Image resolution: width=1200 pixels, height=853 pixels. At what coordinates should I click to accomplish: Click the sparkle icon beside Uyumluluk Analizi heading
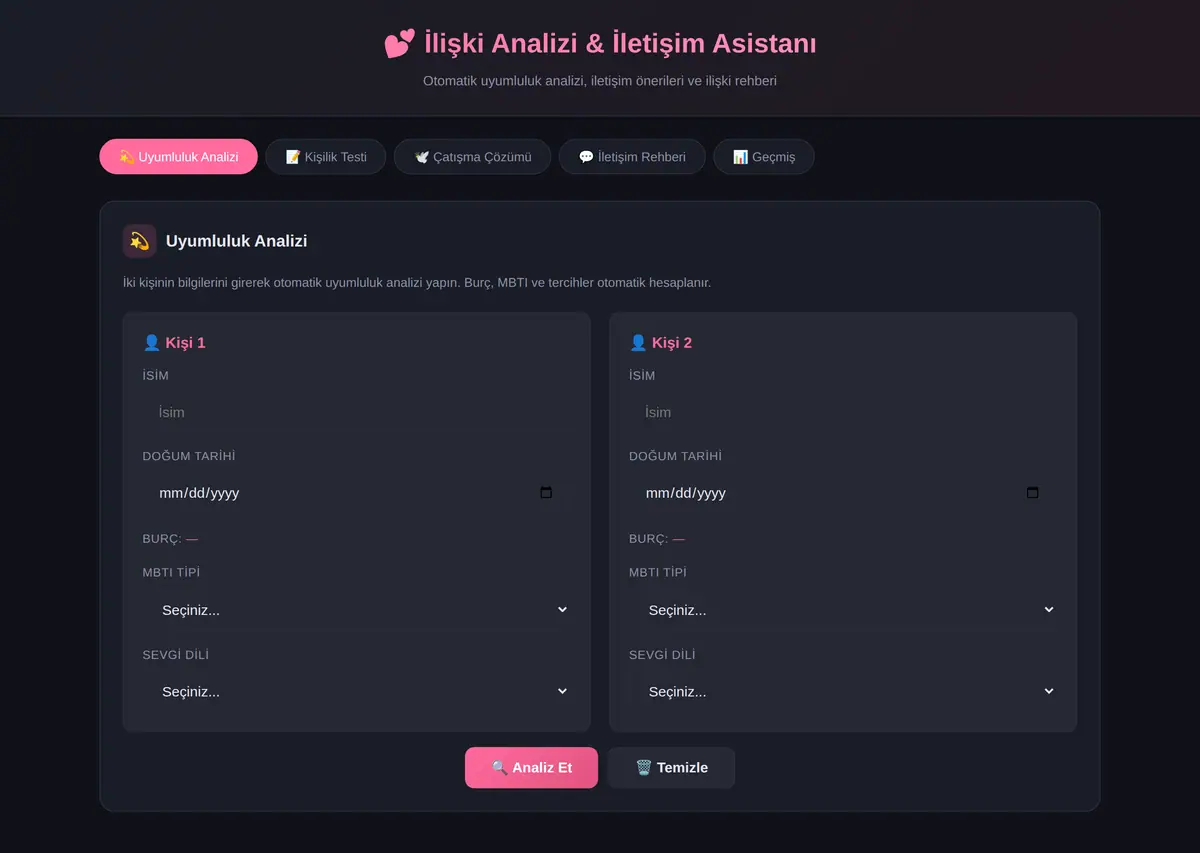139,241
